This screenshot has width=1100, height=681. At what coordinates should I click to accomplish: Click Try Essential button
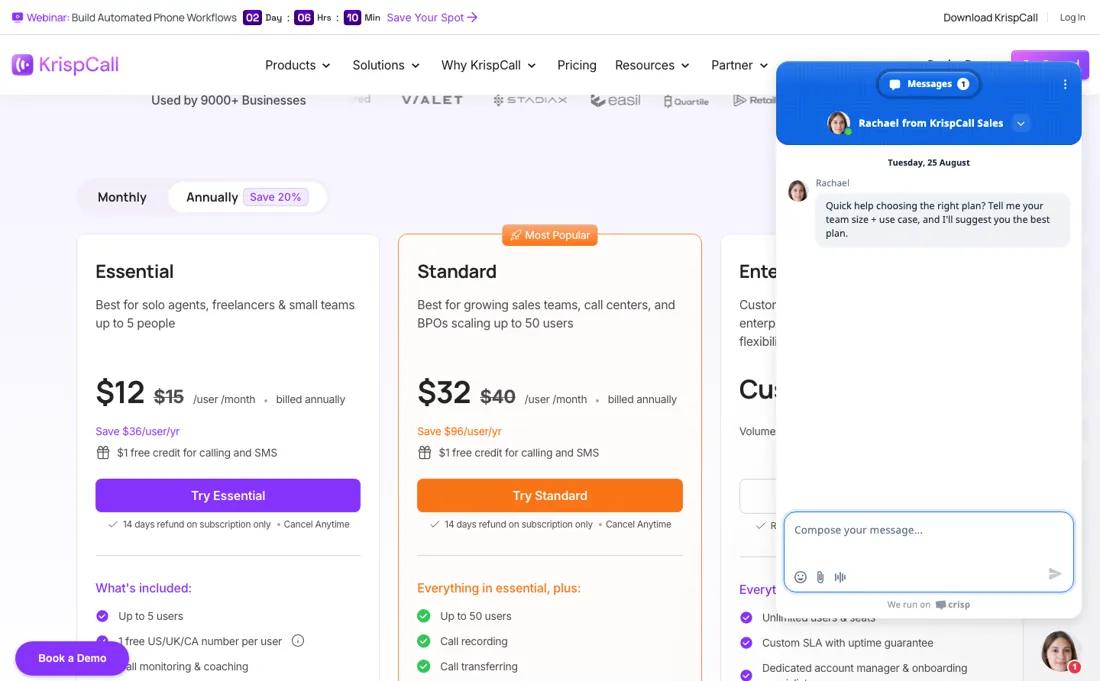(x=228, y=495)
